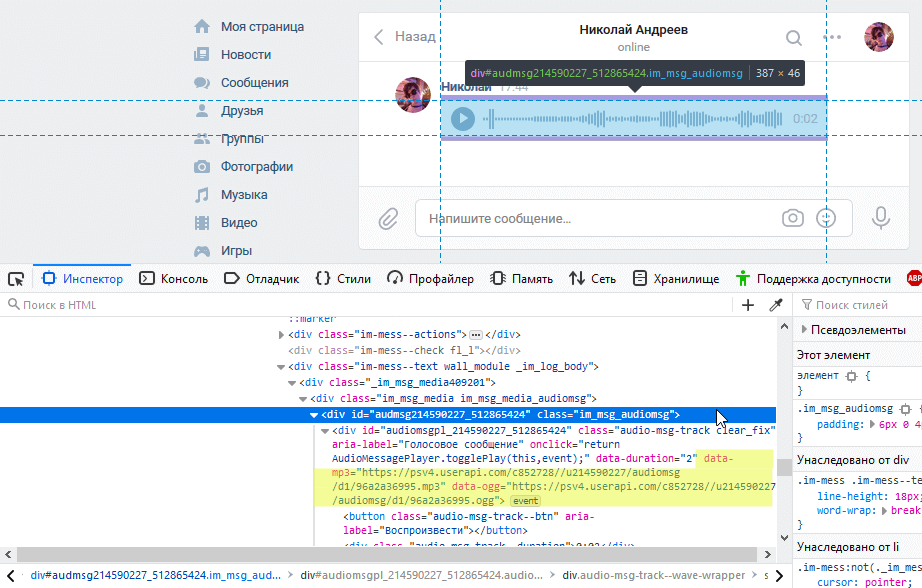This screenshot has width=922, height=588.
Task: Open Видео section
Action: coord(226,223)
